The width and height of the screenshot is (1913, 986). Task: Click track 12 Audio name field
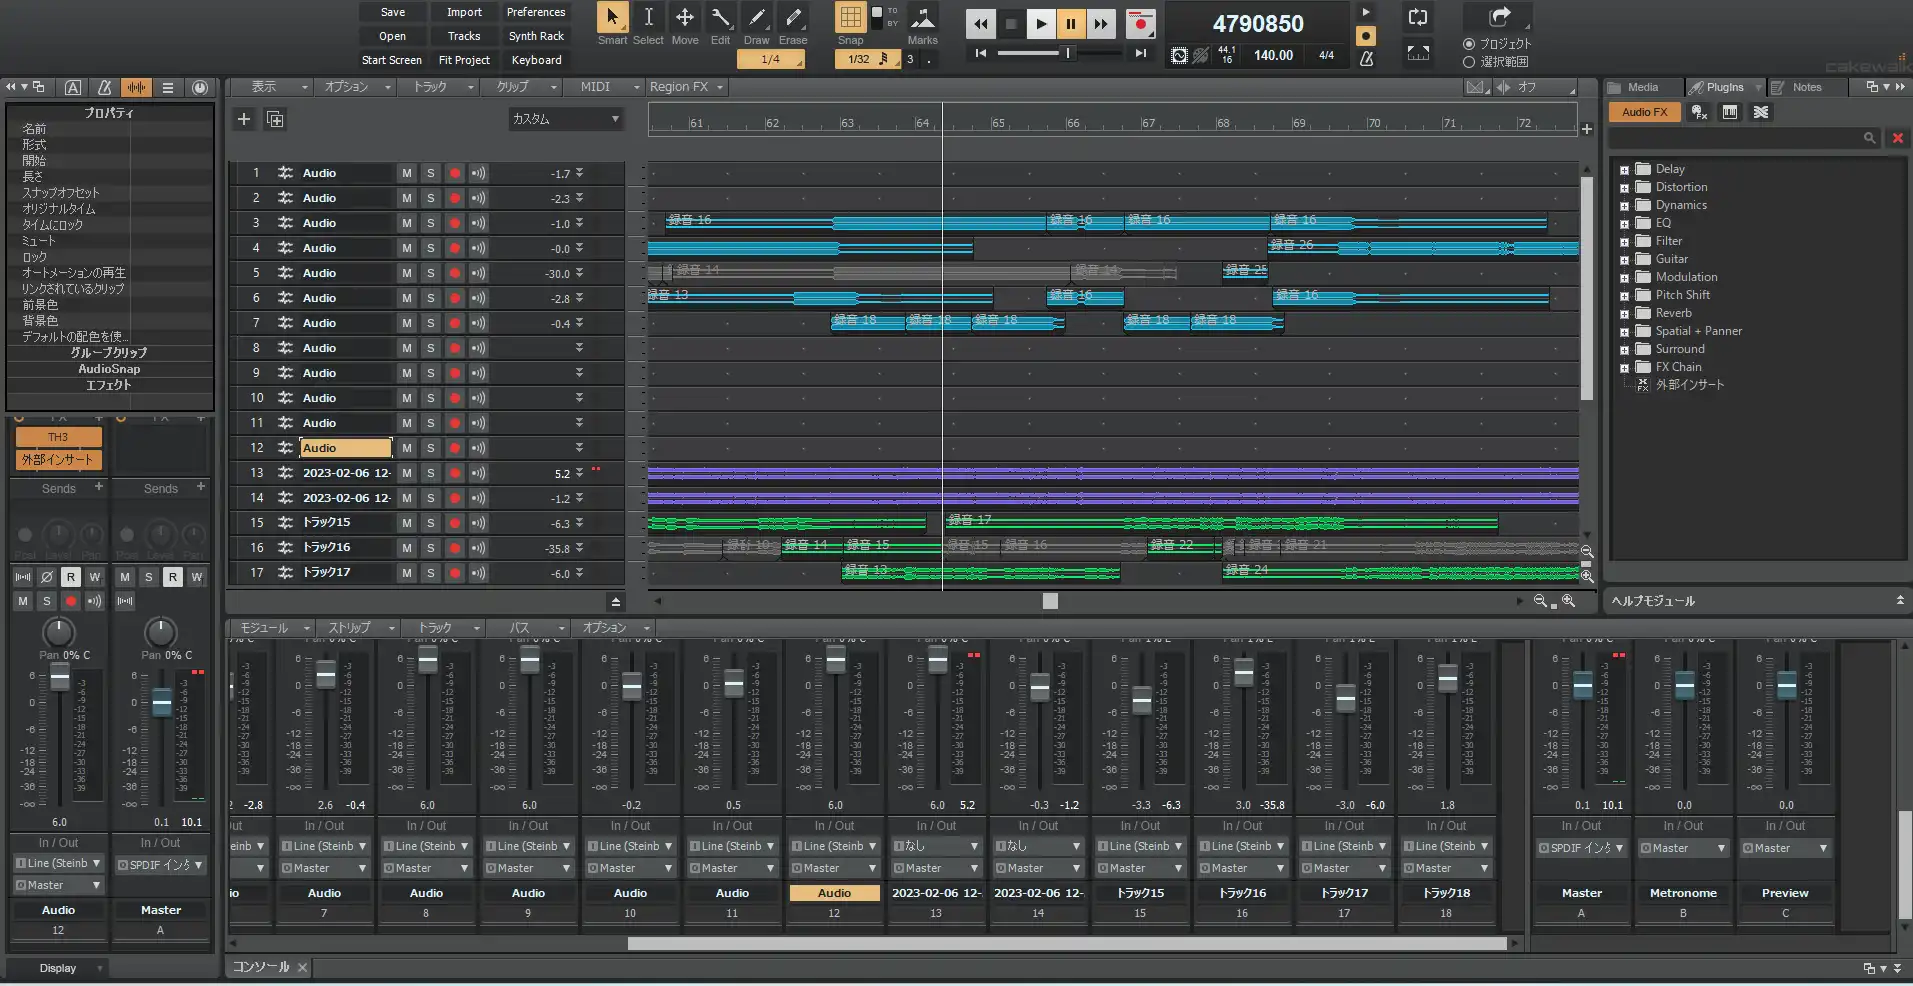(346, 448)
